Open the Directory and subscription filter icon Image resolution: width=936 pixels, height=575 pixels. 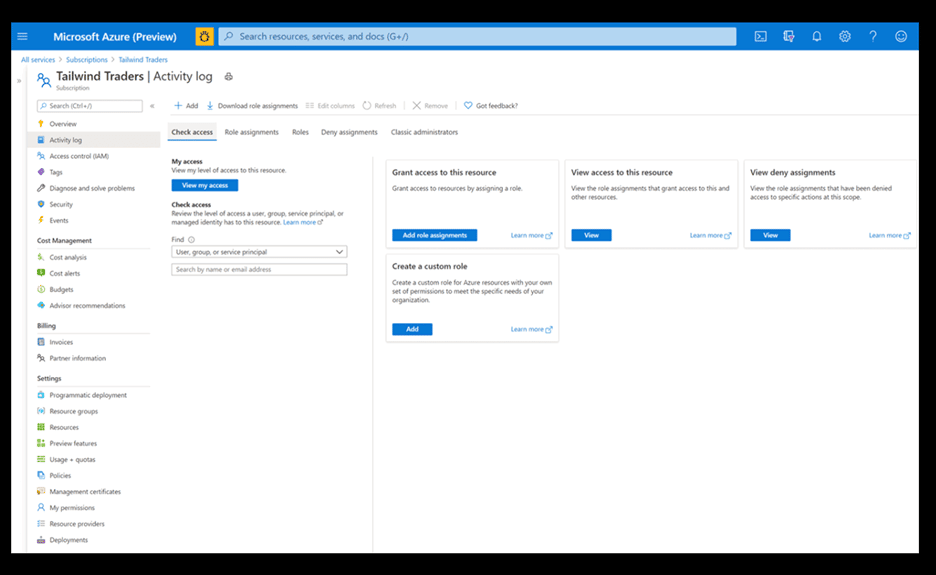click(x=789, y=36)
